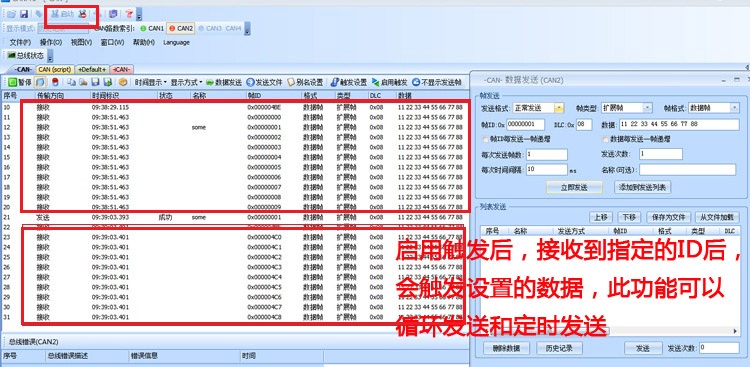Click the 保存为文件 button
This screenshot has width=750, height=367.
668,217
